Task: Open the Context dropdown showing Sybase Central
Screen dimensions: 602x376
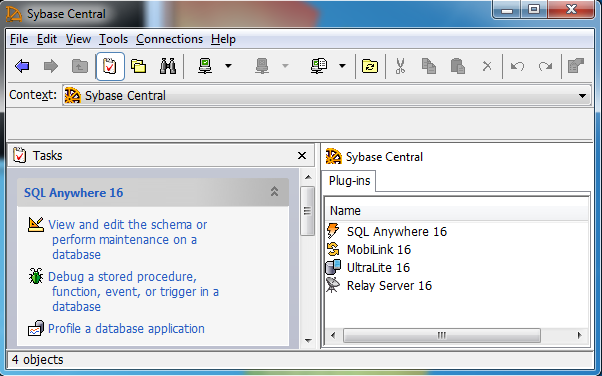Action: [x=327, y=95]
